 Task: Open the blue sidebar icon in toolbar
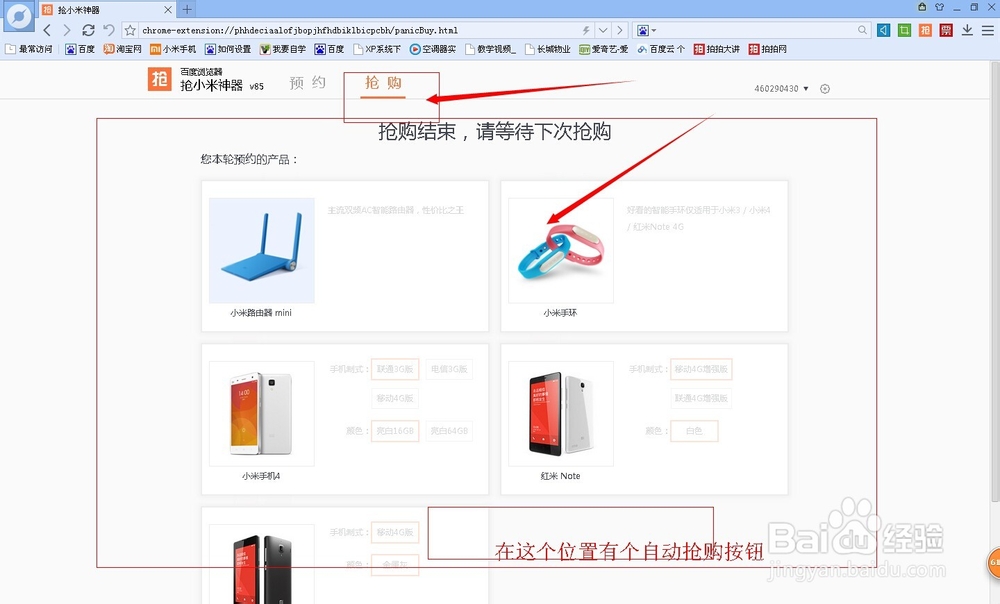883,30
